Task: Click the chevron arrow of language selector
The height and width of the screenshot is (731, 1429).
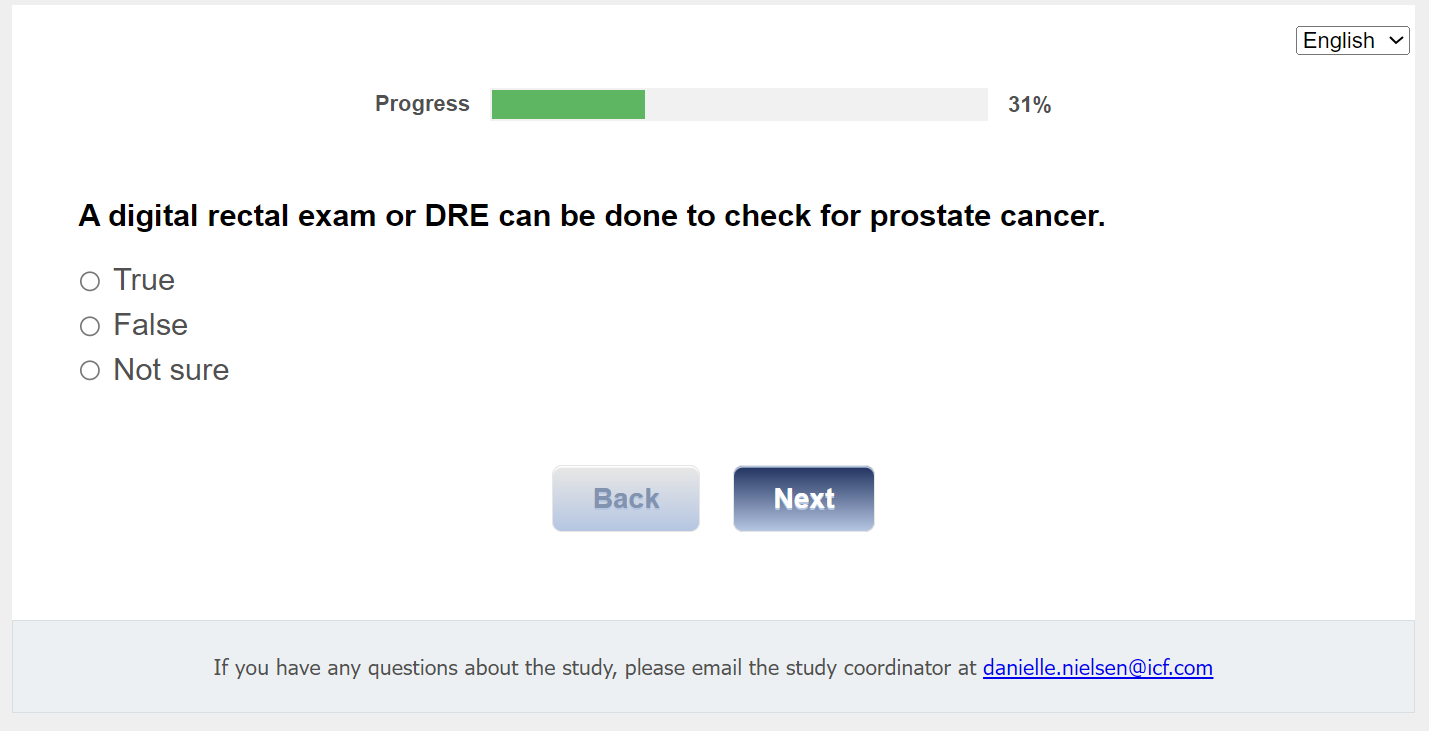Action: tap(1395, 41)
